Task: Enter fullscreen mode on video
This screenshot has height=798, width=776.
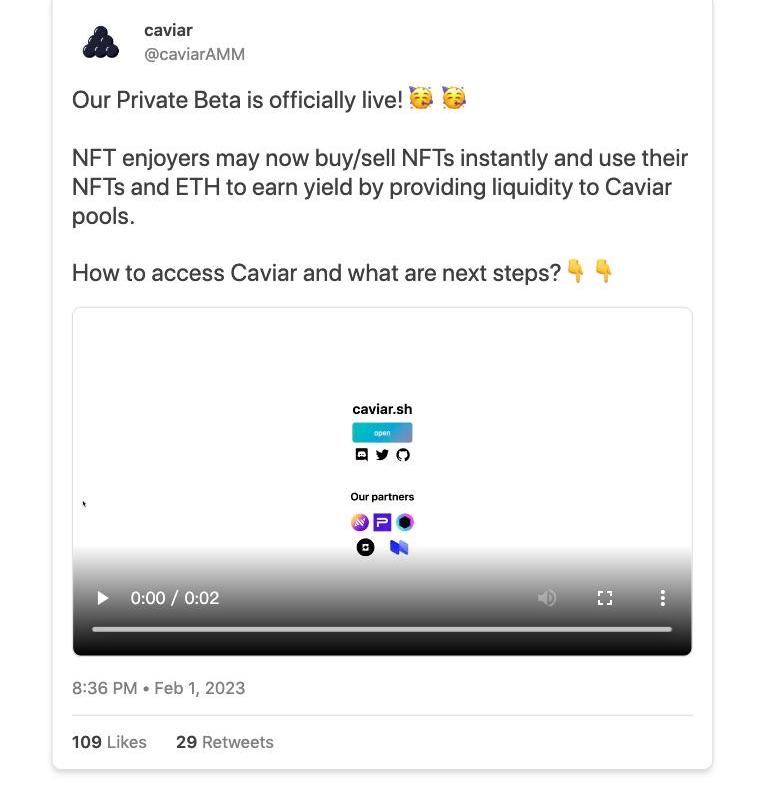Action: pos(604,598)
